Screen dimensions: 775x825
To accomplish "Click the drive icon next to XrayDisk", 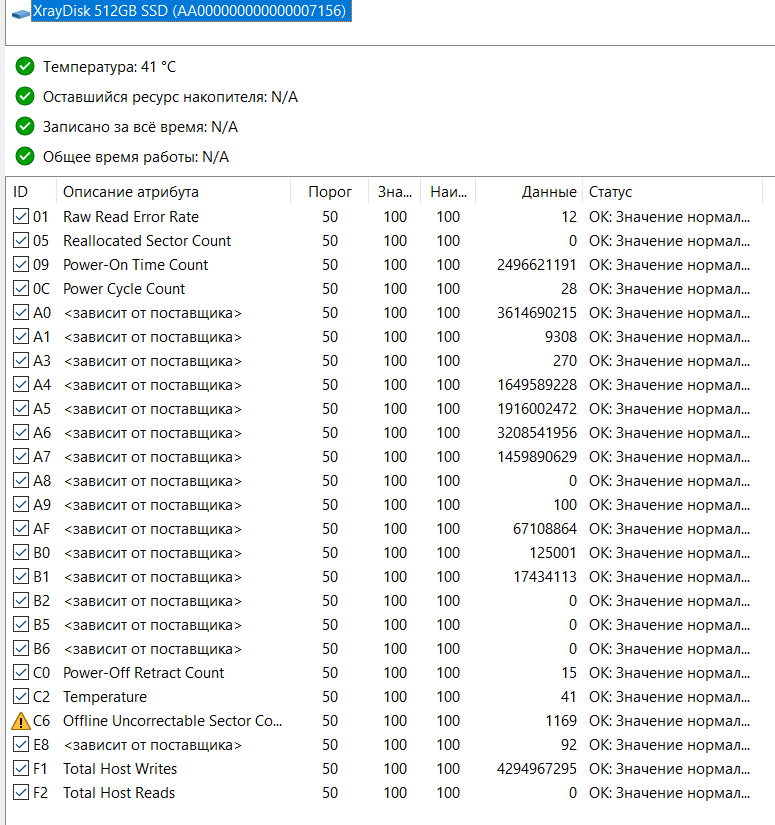I will click(21, 14).
